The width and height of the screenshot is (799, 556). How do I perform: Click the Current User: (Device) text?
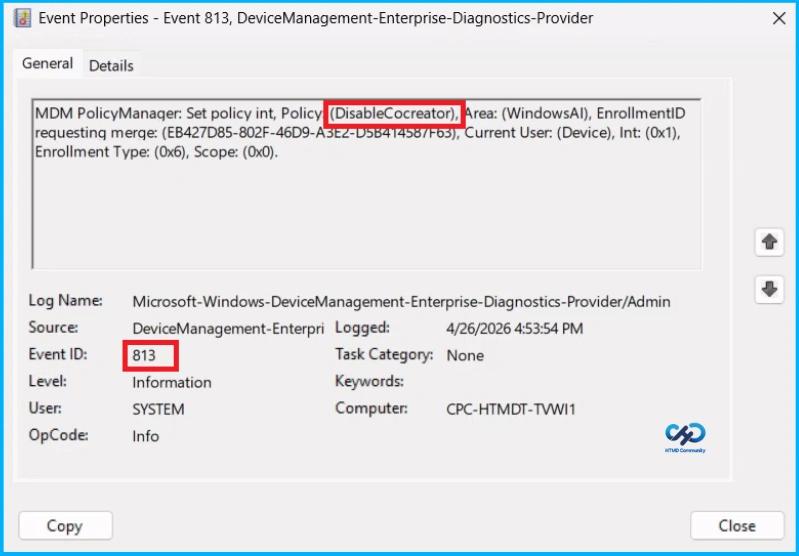click(538, 133)
